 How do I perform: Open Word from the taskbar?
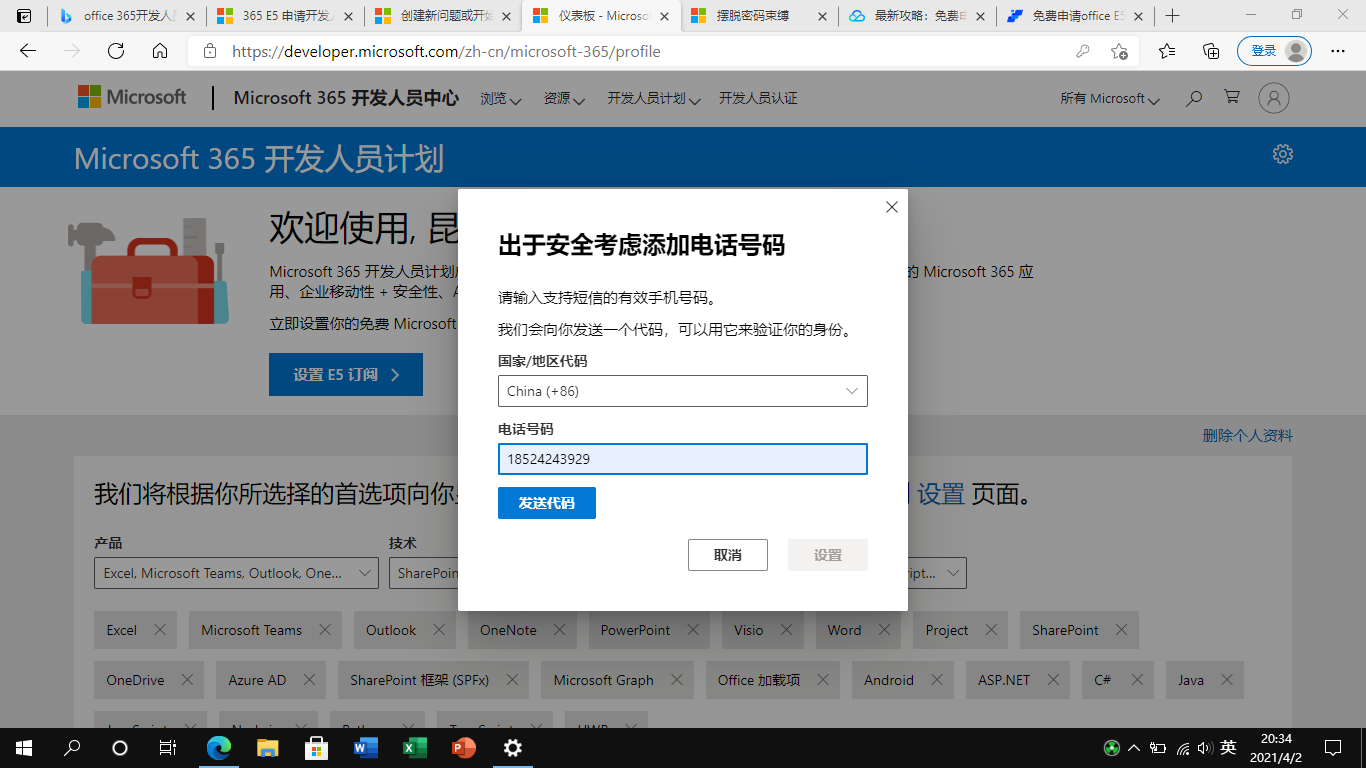click(x=366, y=747)
